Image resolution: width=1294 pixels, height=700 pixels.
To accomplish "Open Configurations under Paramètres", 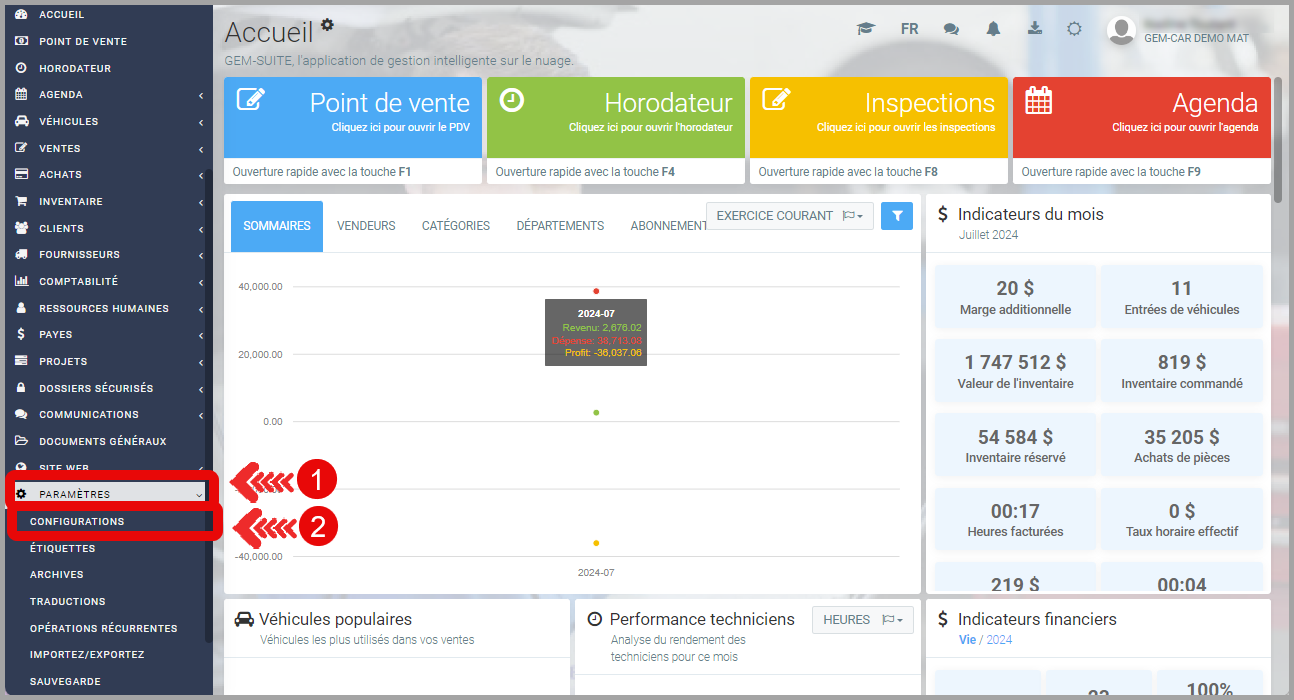I will 78,522.
